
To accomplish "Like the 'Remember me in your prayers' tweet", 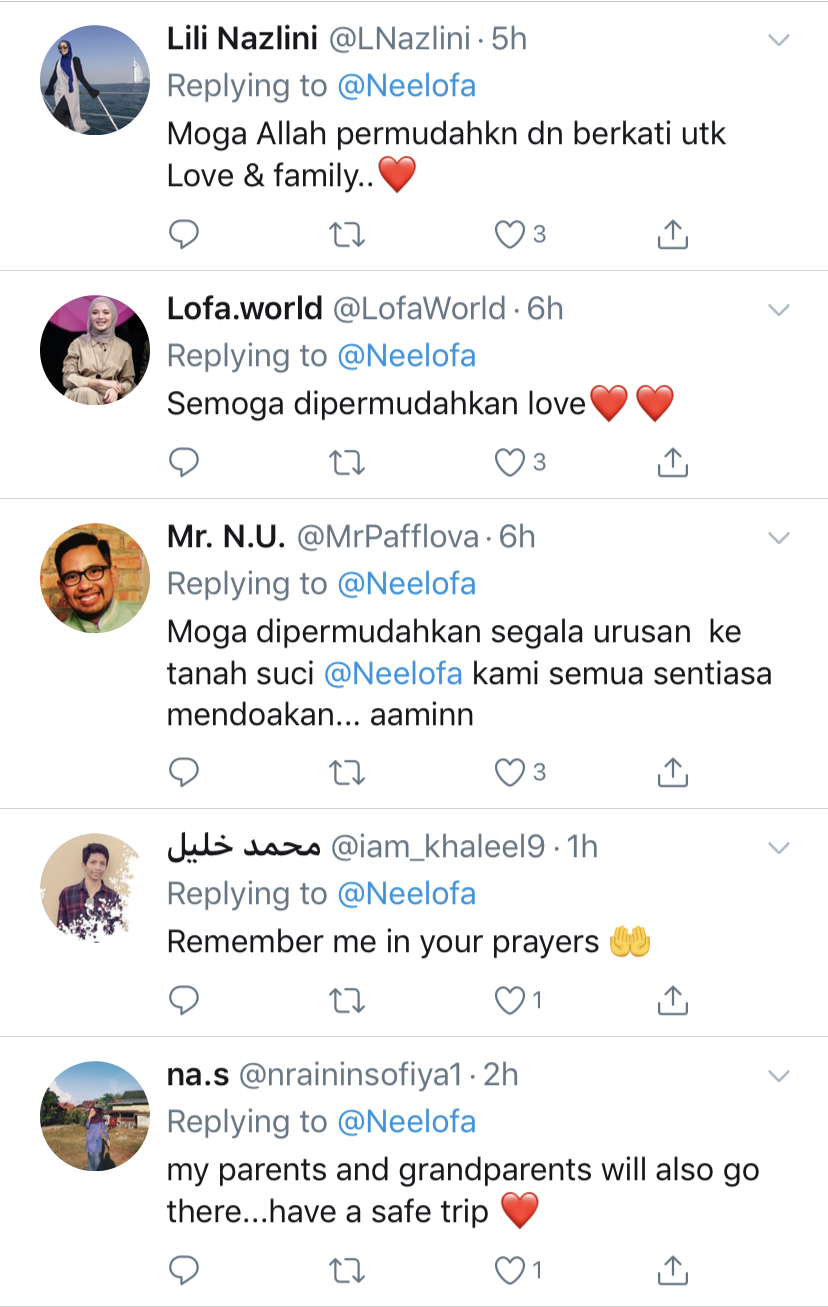I will click(x=511, y=999).
